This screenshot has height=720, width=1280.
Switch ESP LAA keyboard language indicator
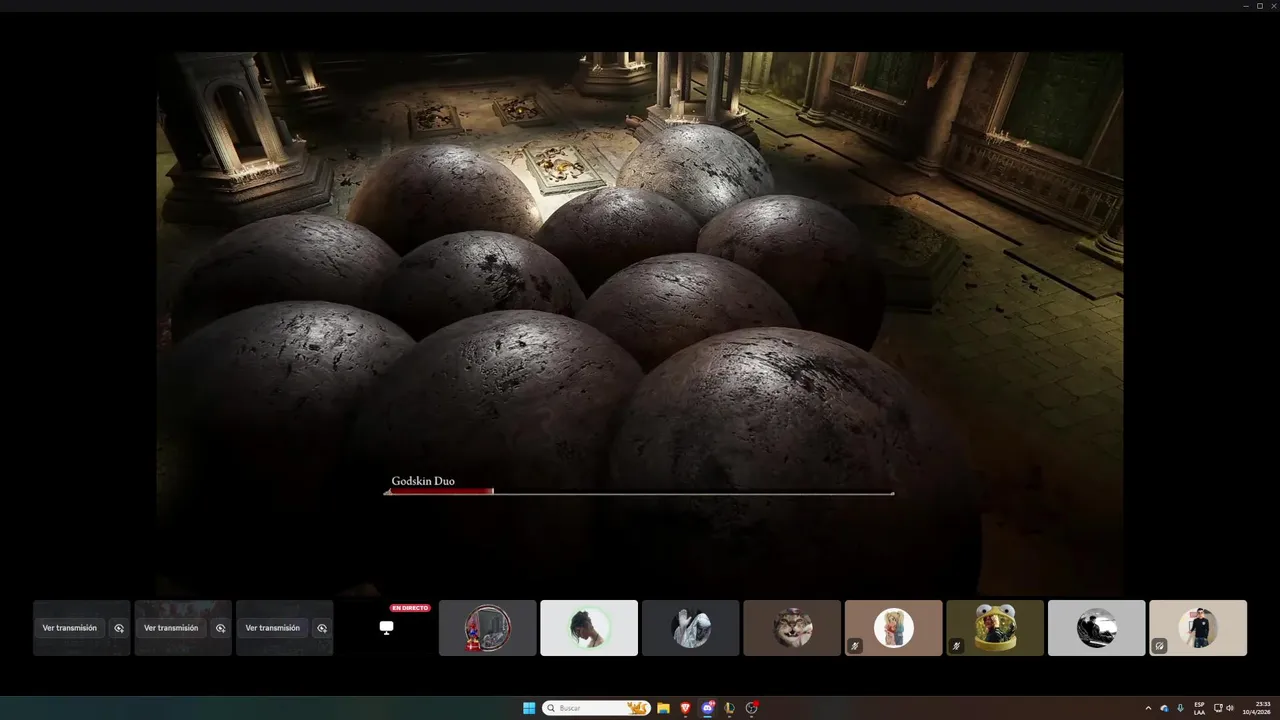coord(1199,708)
